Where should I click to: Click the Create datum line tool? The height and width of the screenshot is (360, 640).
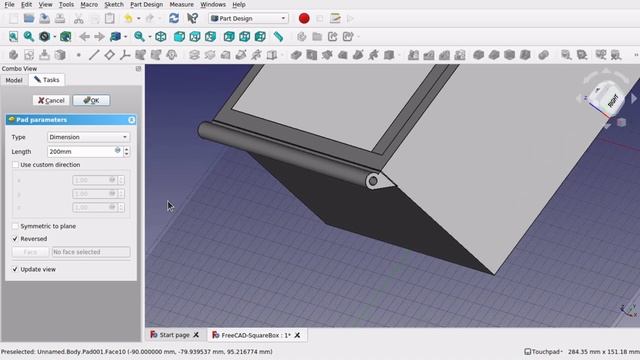pyautogui.click(x=94, y=55)
